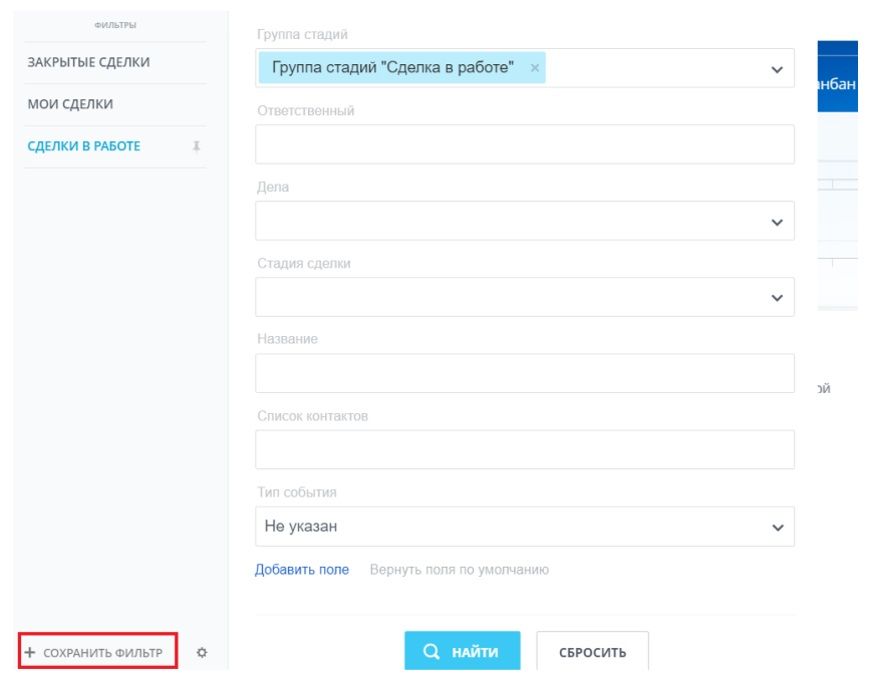This screenshot has width=871, height=692.
Task: Click Вернуть поля по умолчанию link
Action: pos(459,569)
